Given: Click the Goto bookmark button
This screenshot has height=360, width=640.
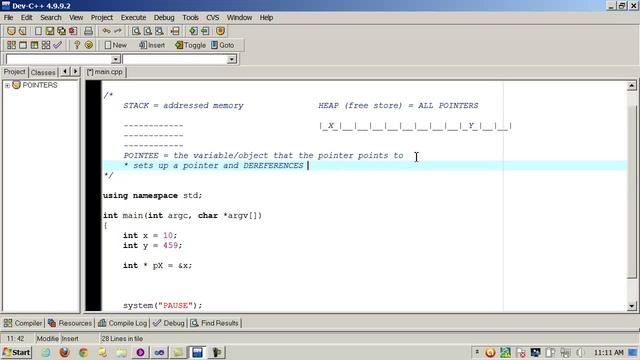Looking at the screenshot, I should (223, 45).
